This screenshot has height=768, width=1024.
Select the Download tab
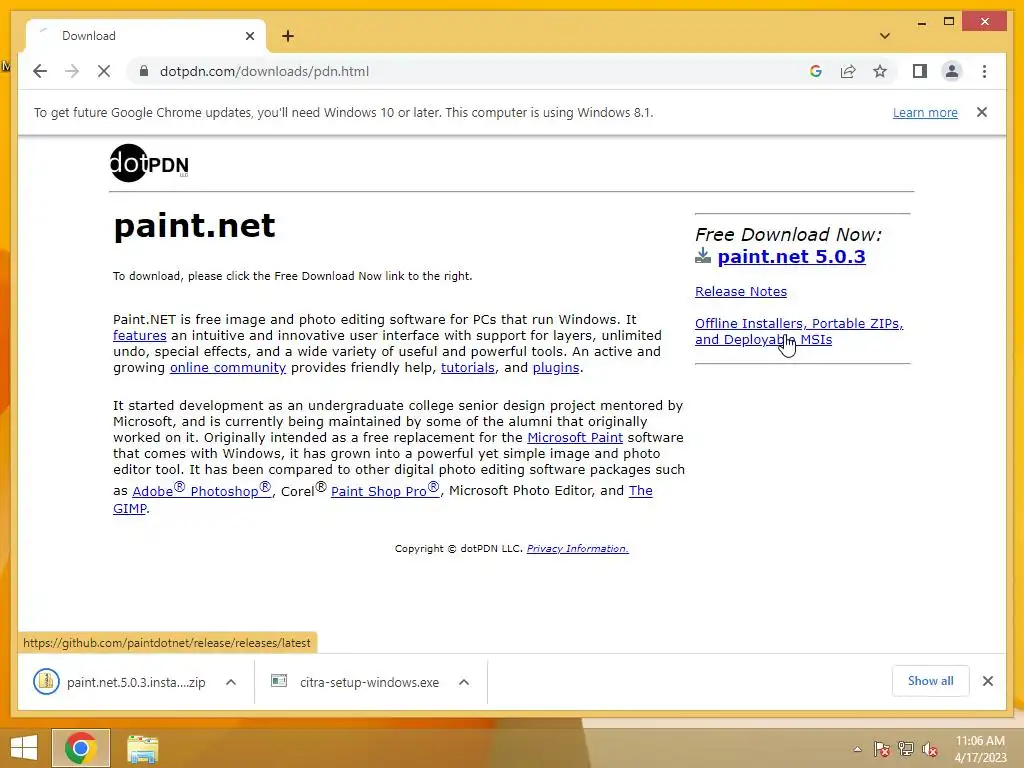tap(145, 36)
